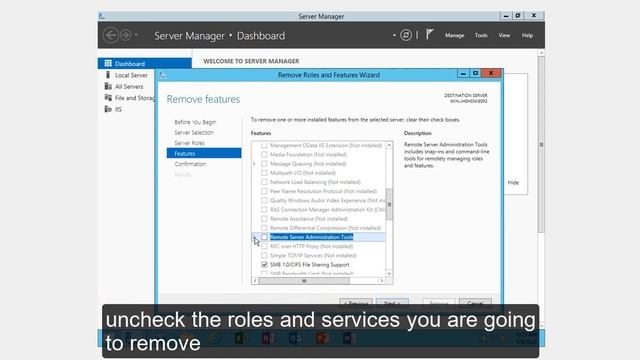Open the header dropdown arrow beside refresh icon

tap(394, 36)
